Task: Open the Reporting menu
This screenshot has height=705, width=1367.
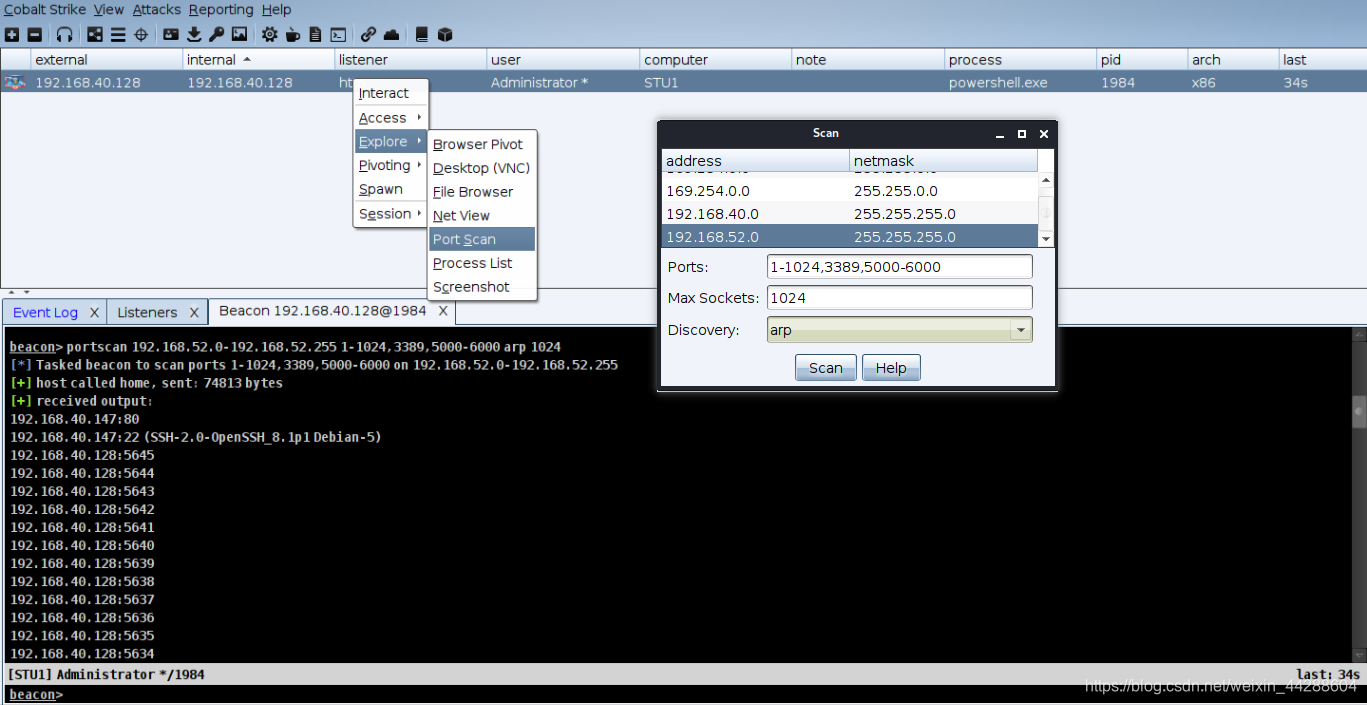Action: point(221,9)
